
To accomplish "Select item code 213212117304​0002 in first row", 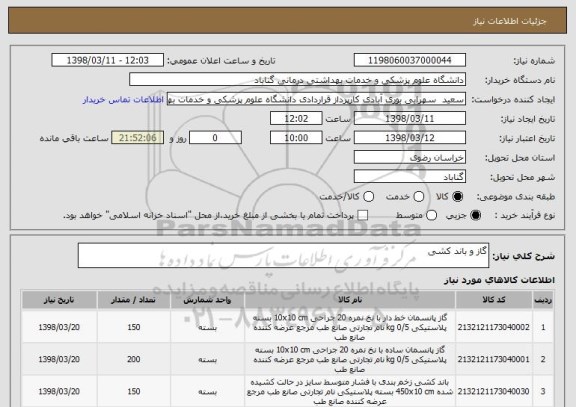I will pyautogui.click(x=494, y=327).
